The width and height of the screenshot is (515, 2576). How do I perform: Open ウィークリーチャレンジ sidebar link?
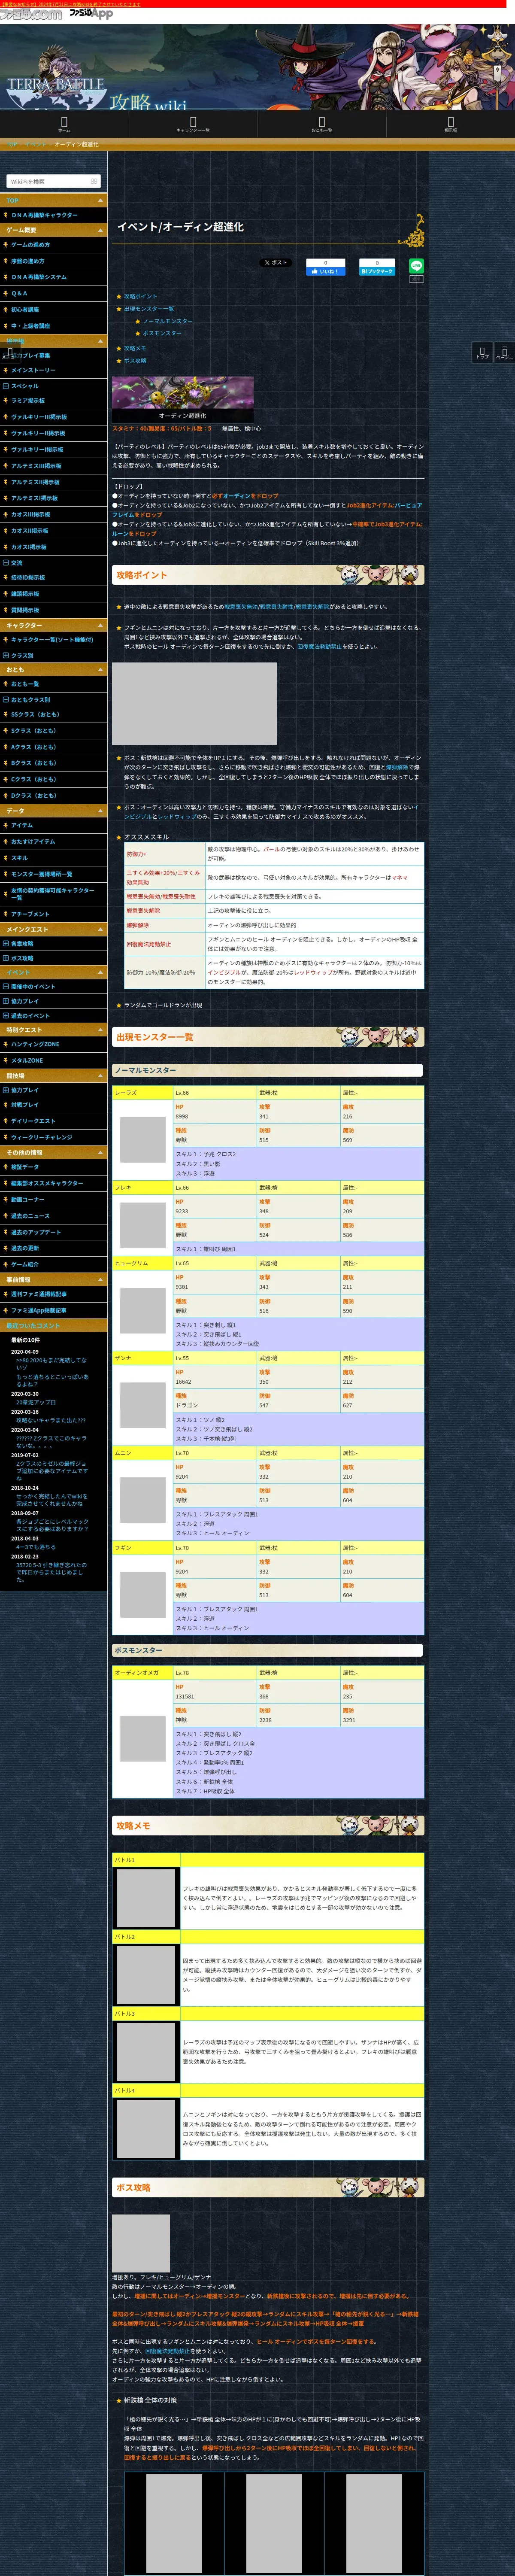click(x=42, y=1137)
